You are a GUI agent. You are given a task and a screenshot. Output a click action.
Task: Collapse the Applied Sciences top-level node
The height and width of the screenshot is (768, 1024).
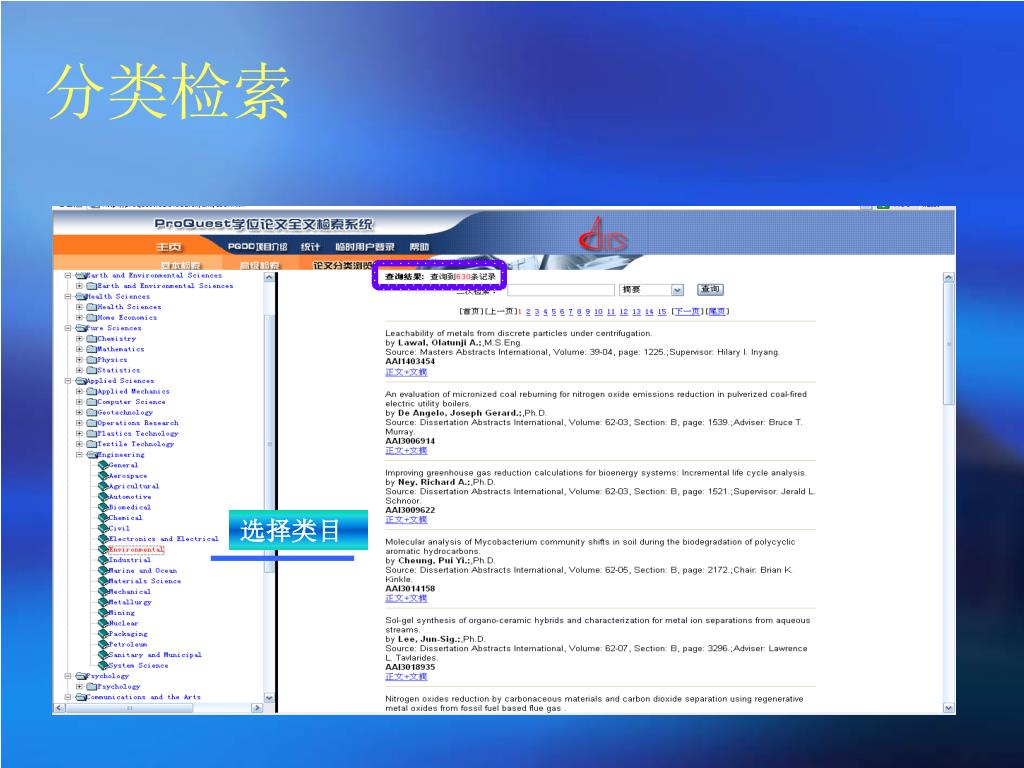tap(68, 381)
